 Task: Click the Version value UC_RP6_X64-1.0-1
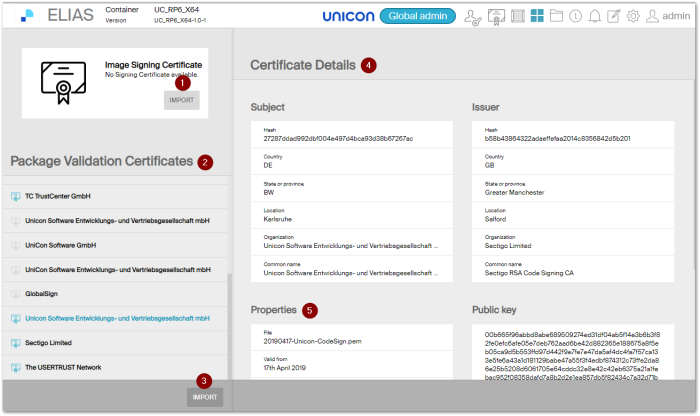180,21
